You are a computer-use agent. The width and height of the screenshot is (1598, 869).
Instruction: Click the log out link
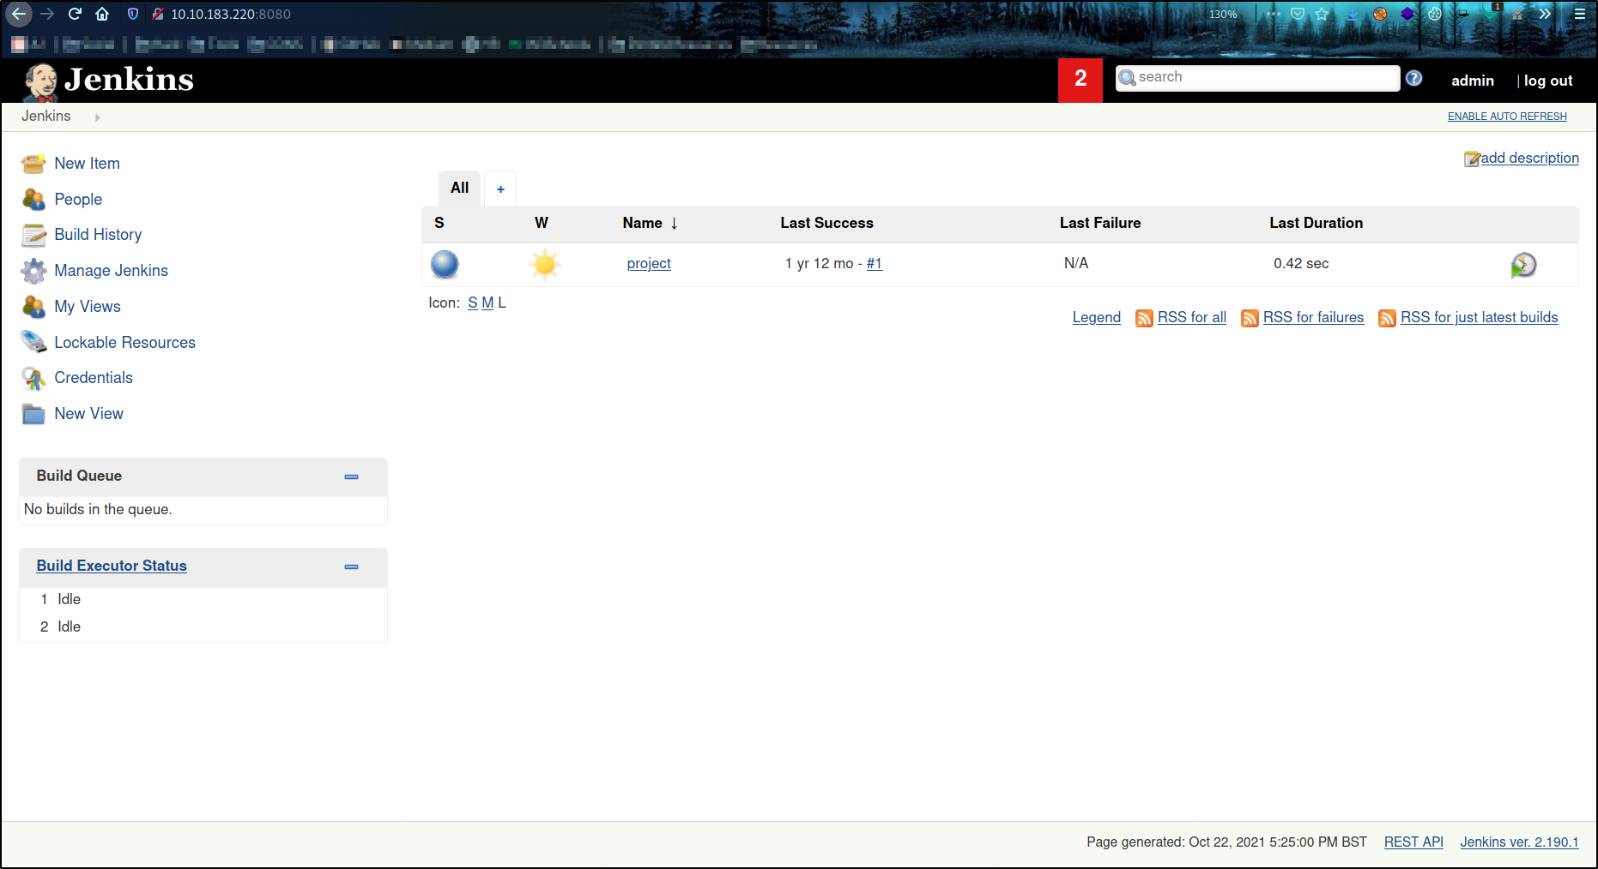tap(1548, 81)
